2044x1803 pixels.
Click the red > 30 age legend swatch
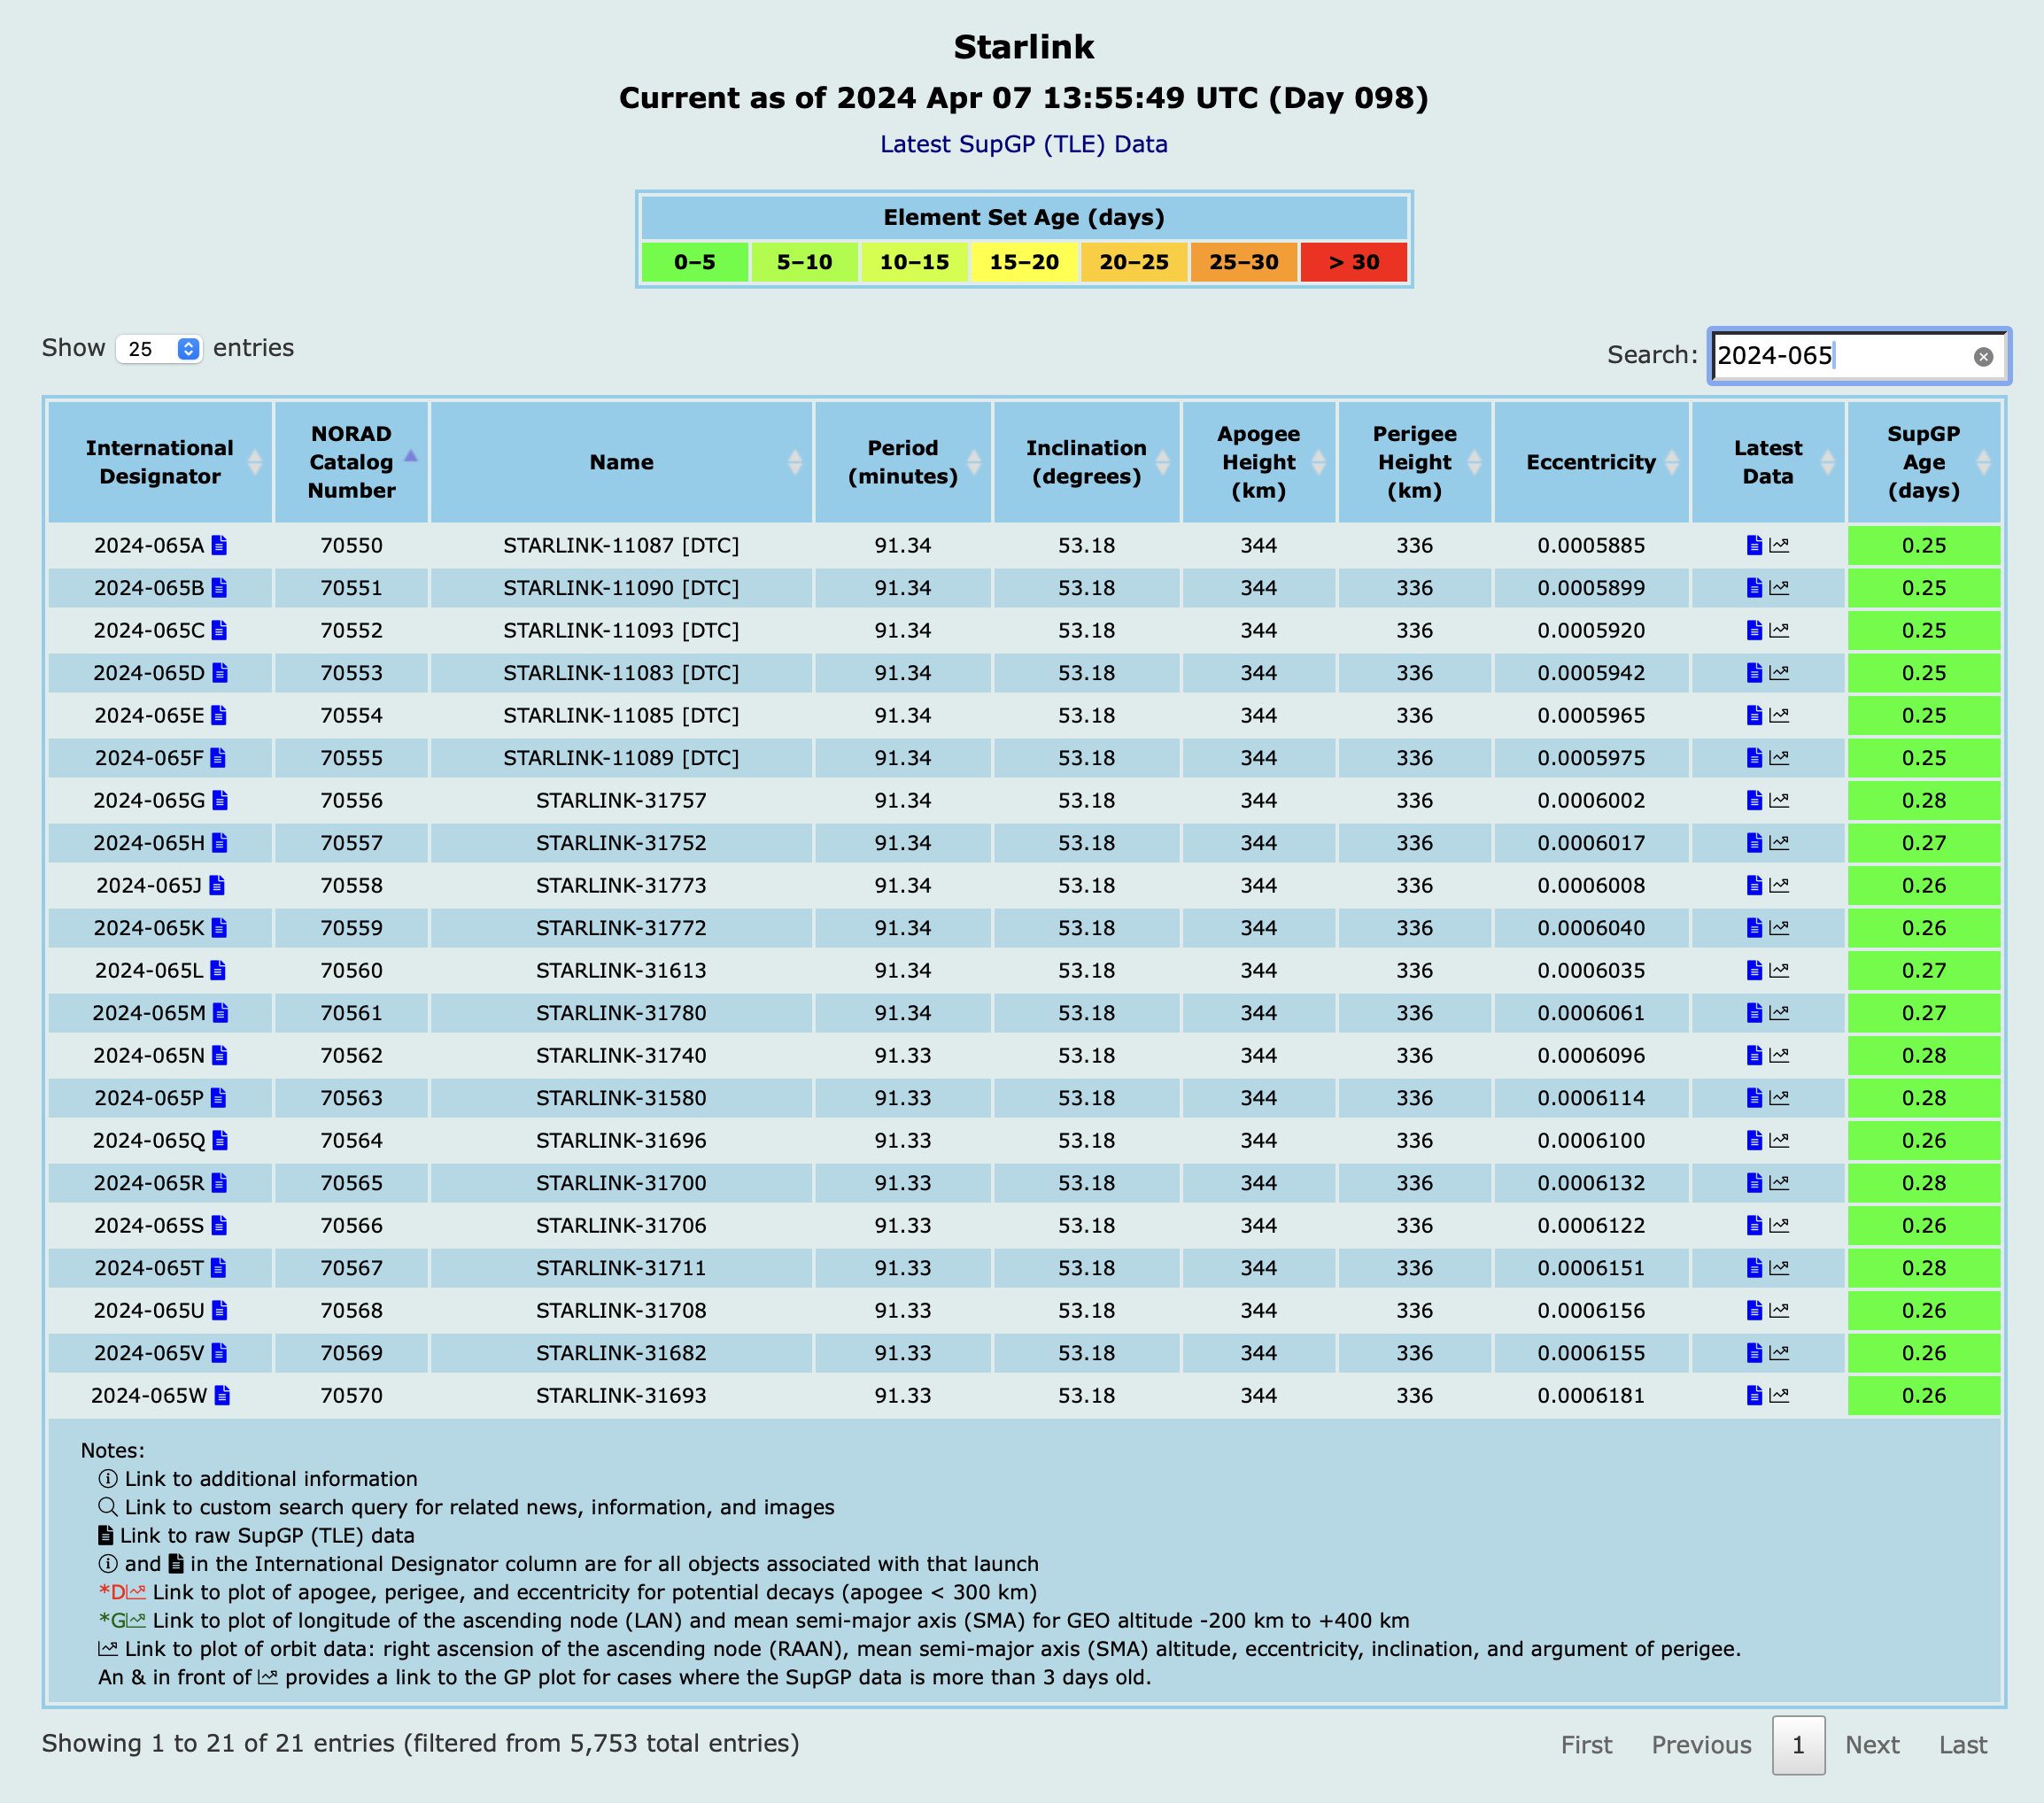pos(1353,262)
